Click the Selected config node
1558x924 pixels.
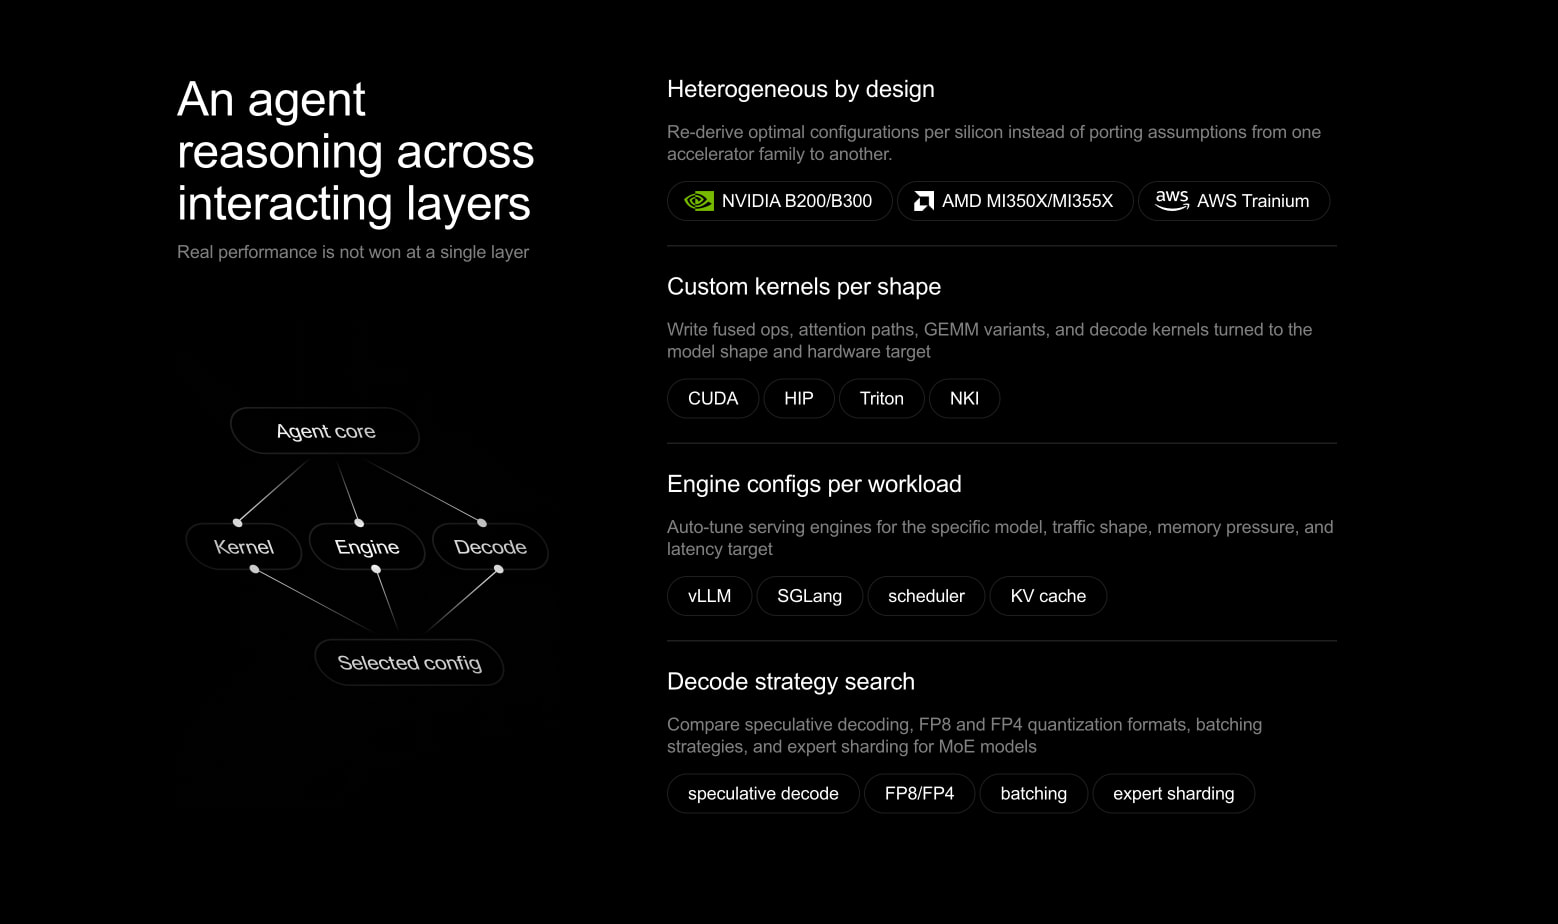click(x=409, y=663)
